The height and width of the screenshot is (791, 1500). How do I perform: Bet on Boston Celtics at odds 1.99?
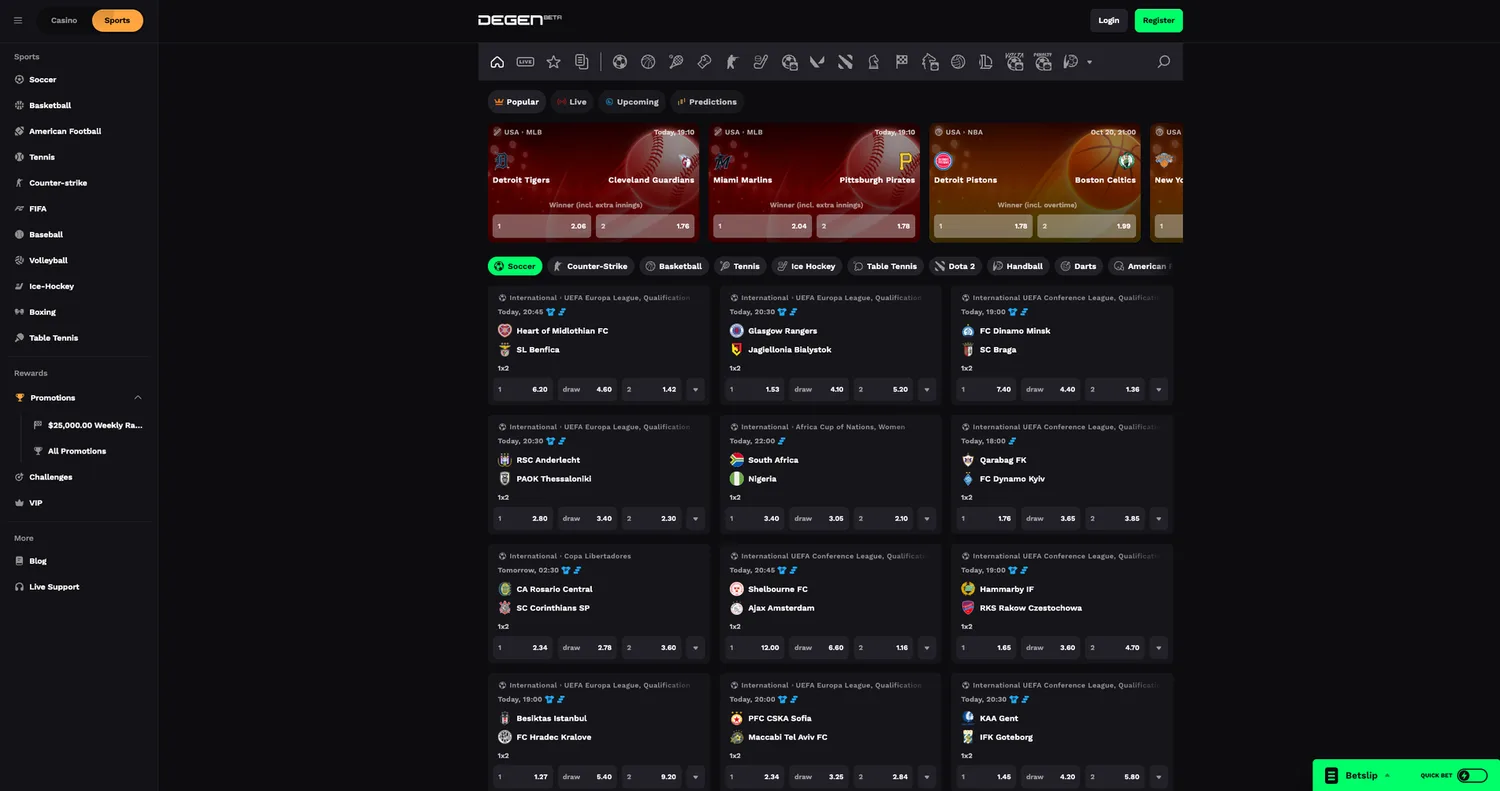coord(1087,226)
